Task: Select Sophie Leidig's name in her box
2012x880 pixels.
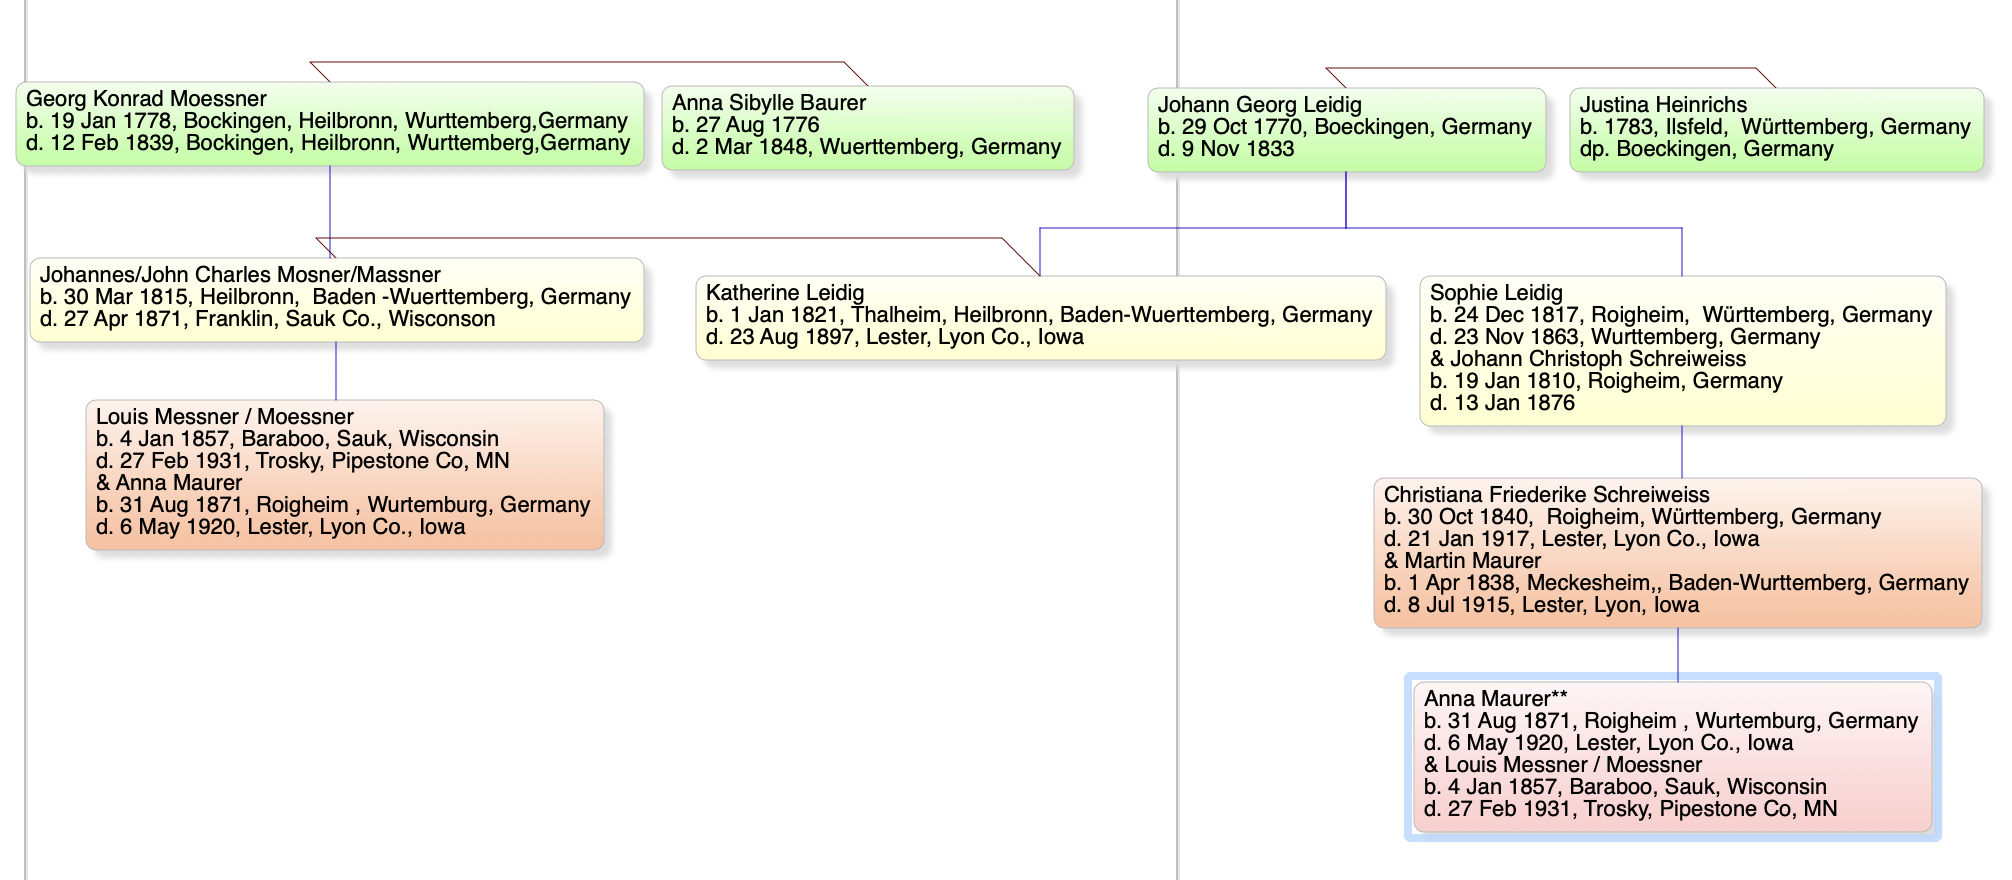Action: (1495, 293)
